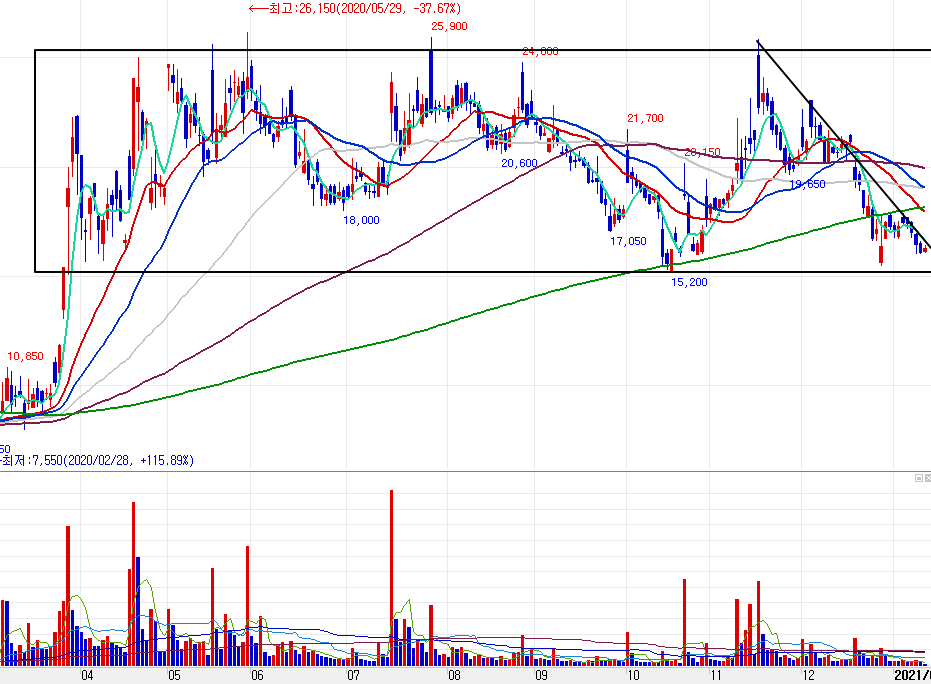Maximize the volume panel using its square icon
This screenshot has width=931, height=684.
(919, 478)
